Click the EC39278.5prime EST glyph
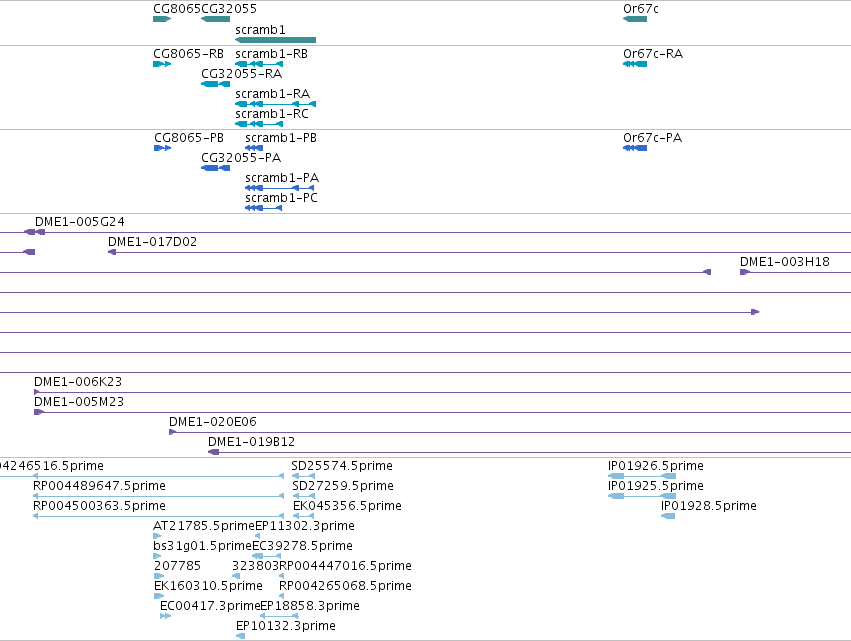Screen dimensions: 851x641 click(266, 556)
